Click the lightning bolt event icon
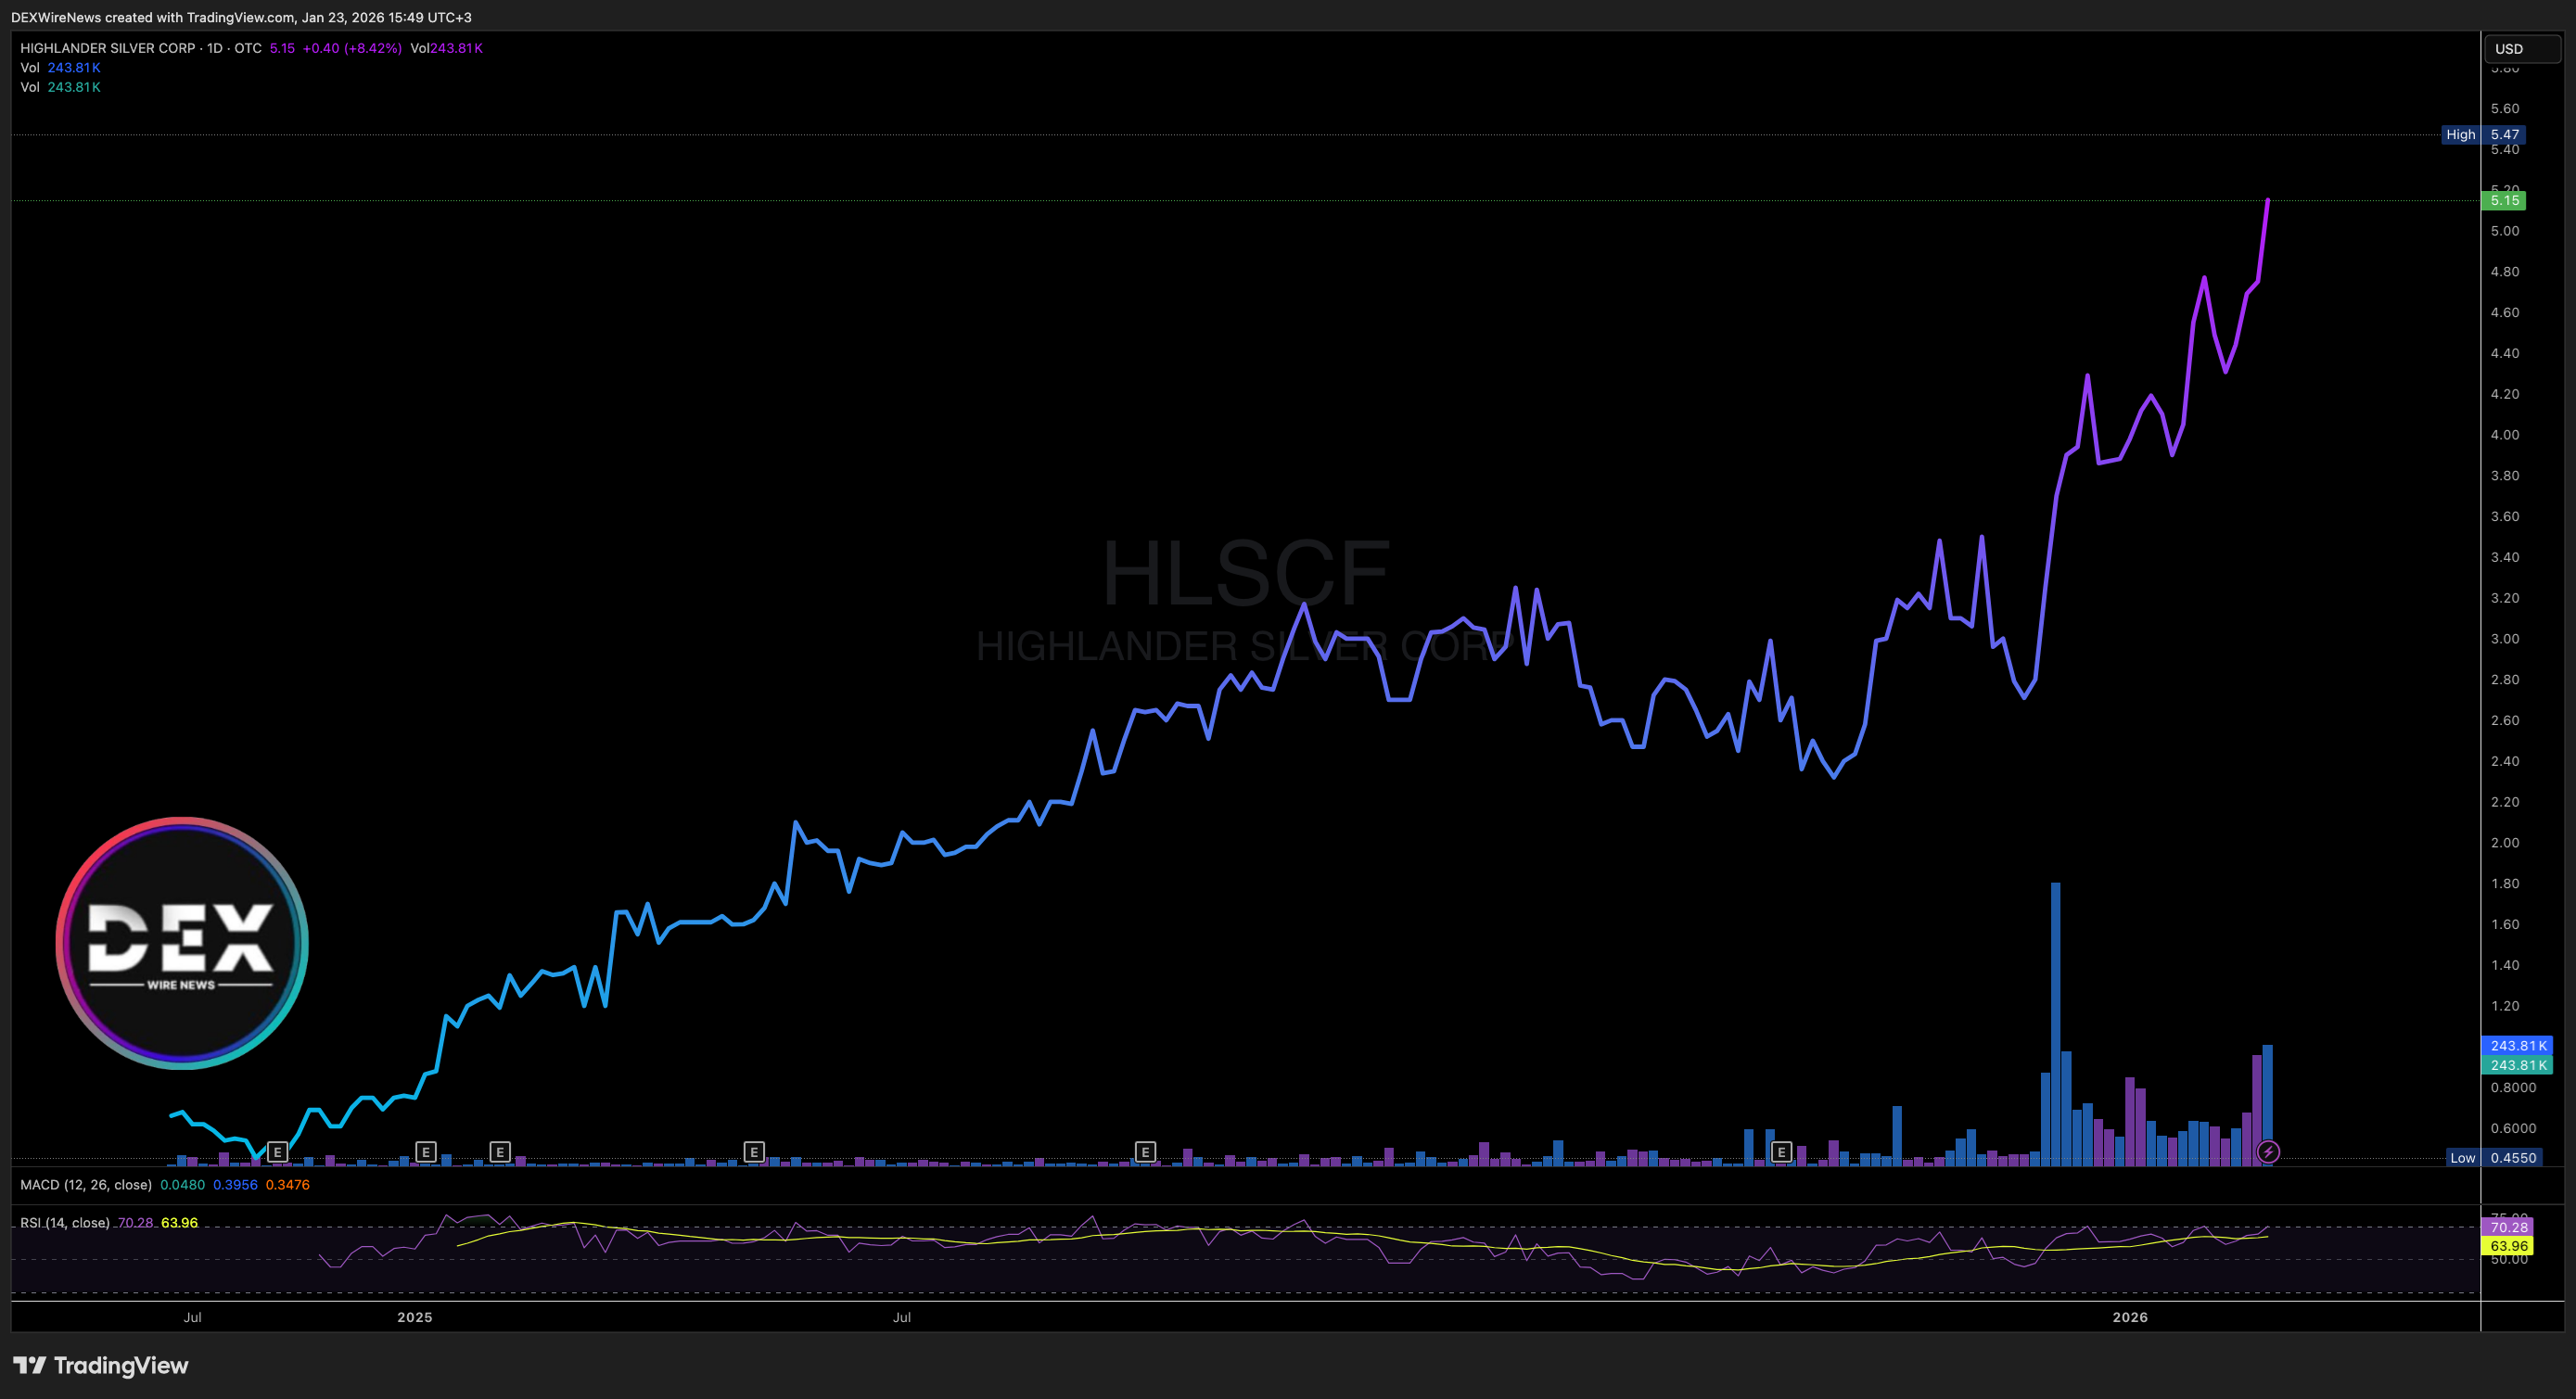Screen dimensions: 2576x1399 pos(2267,1152)
